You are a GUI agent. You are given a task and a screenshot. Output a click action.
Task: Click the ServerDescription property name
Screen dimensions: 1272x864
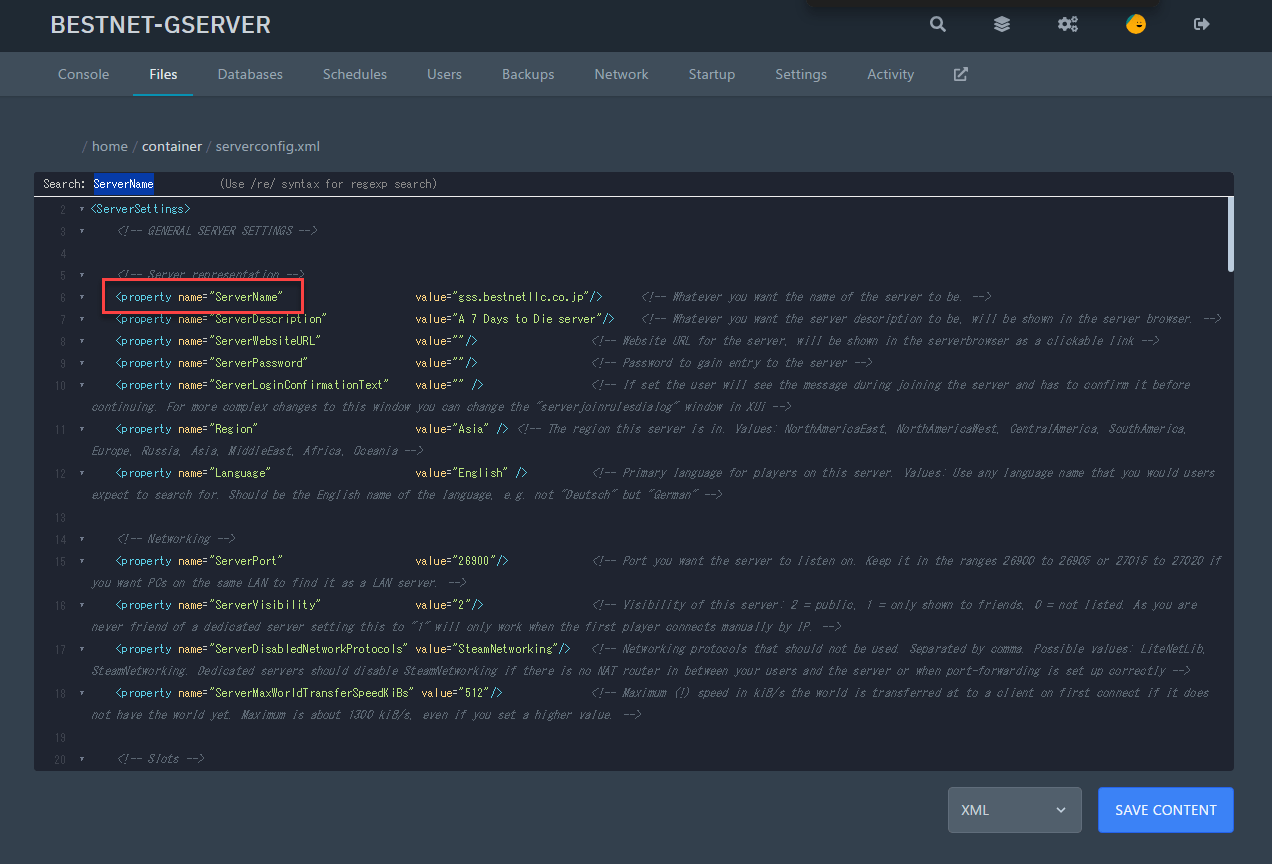[268, 319]
